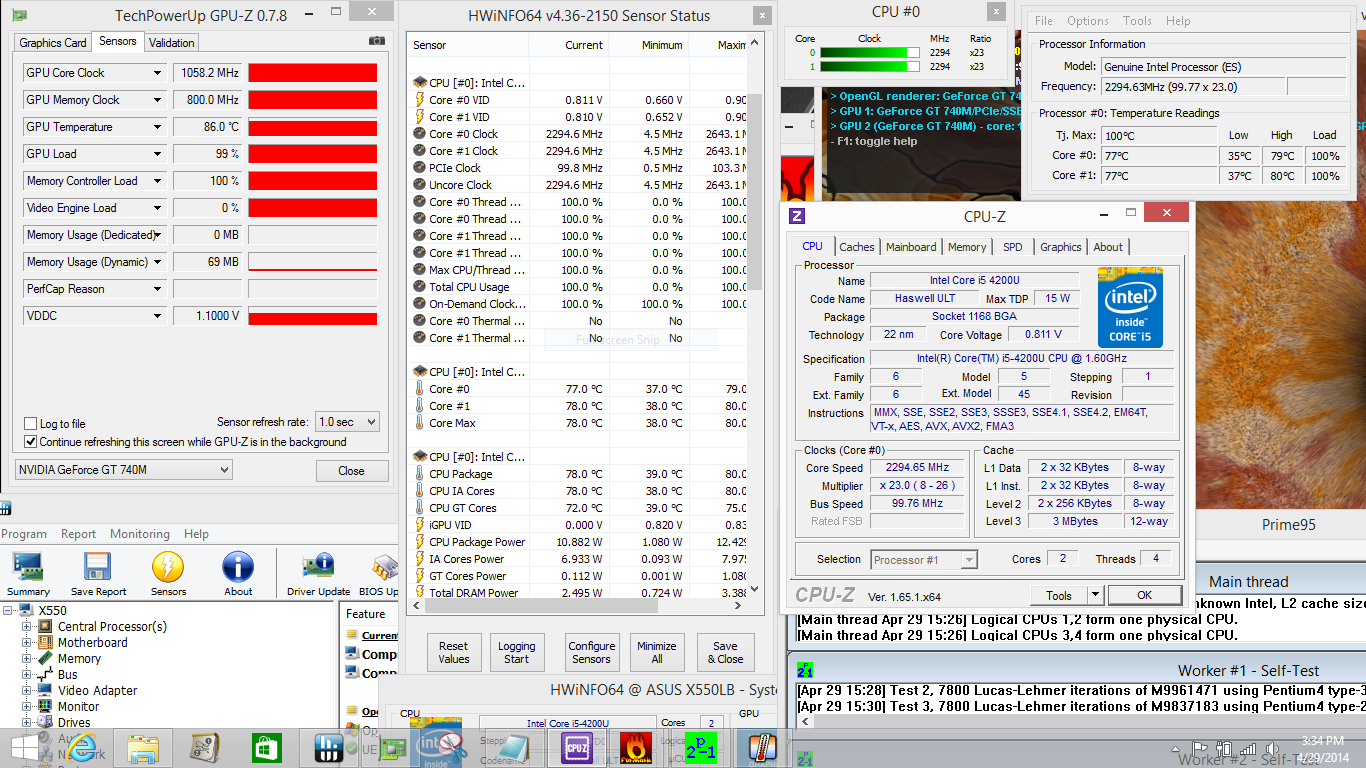Toggle Continue refreshing in background checkbox
Viewport: 1366px width, 768px height.
point(31,441)
